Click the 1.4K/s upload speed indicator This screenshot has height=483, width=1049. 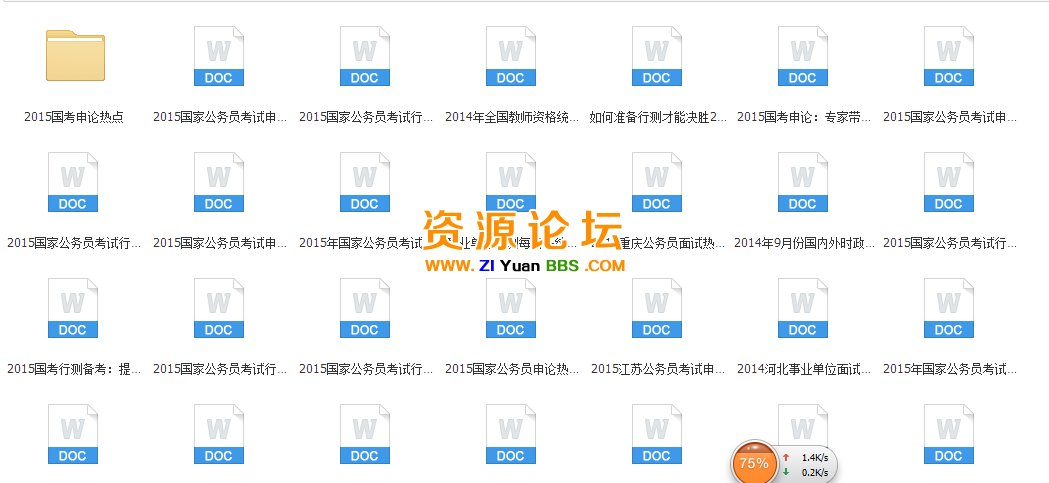(x=807, y=458)
